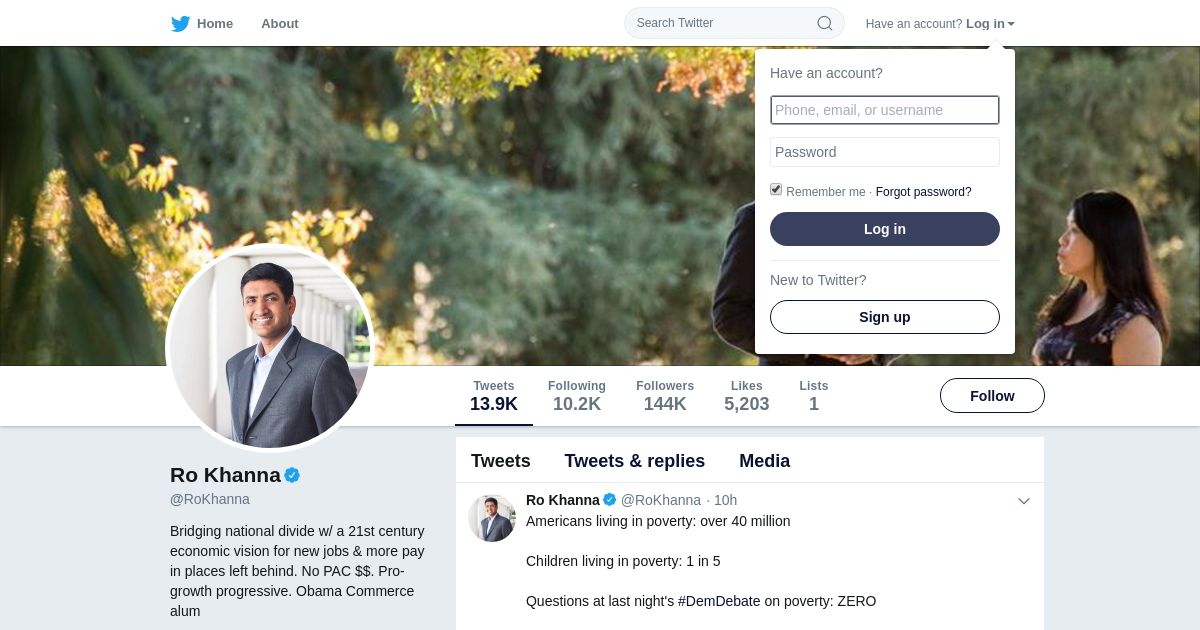Open the #DemDebate hashtag link
Screen dimensions: 1200x630
(x=720, y=601)
